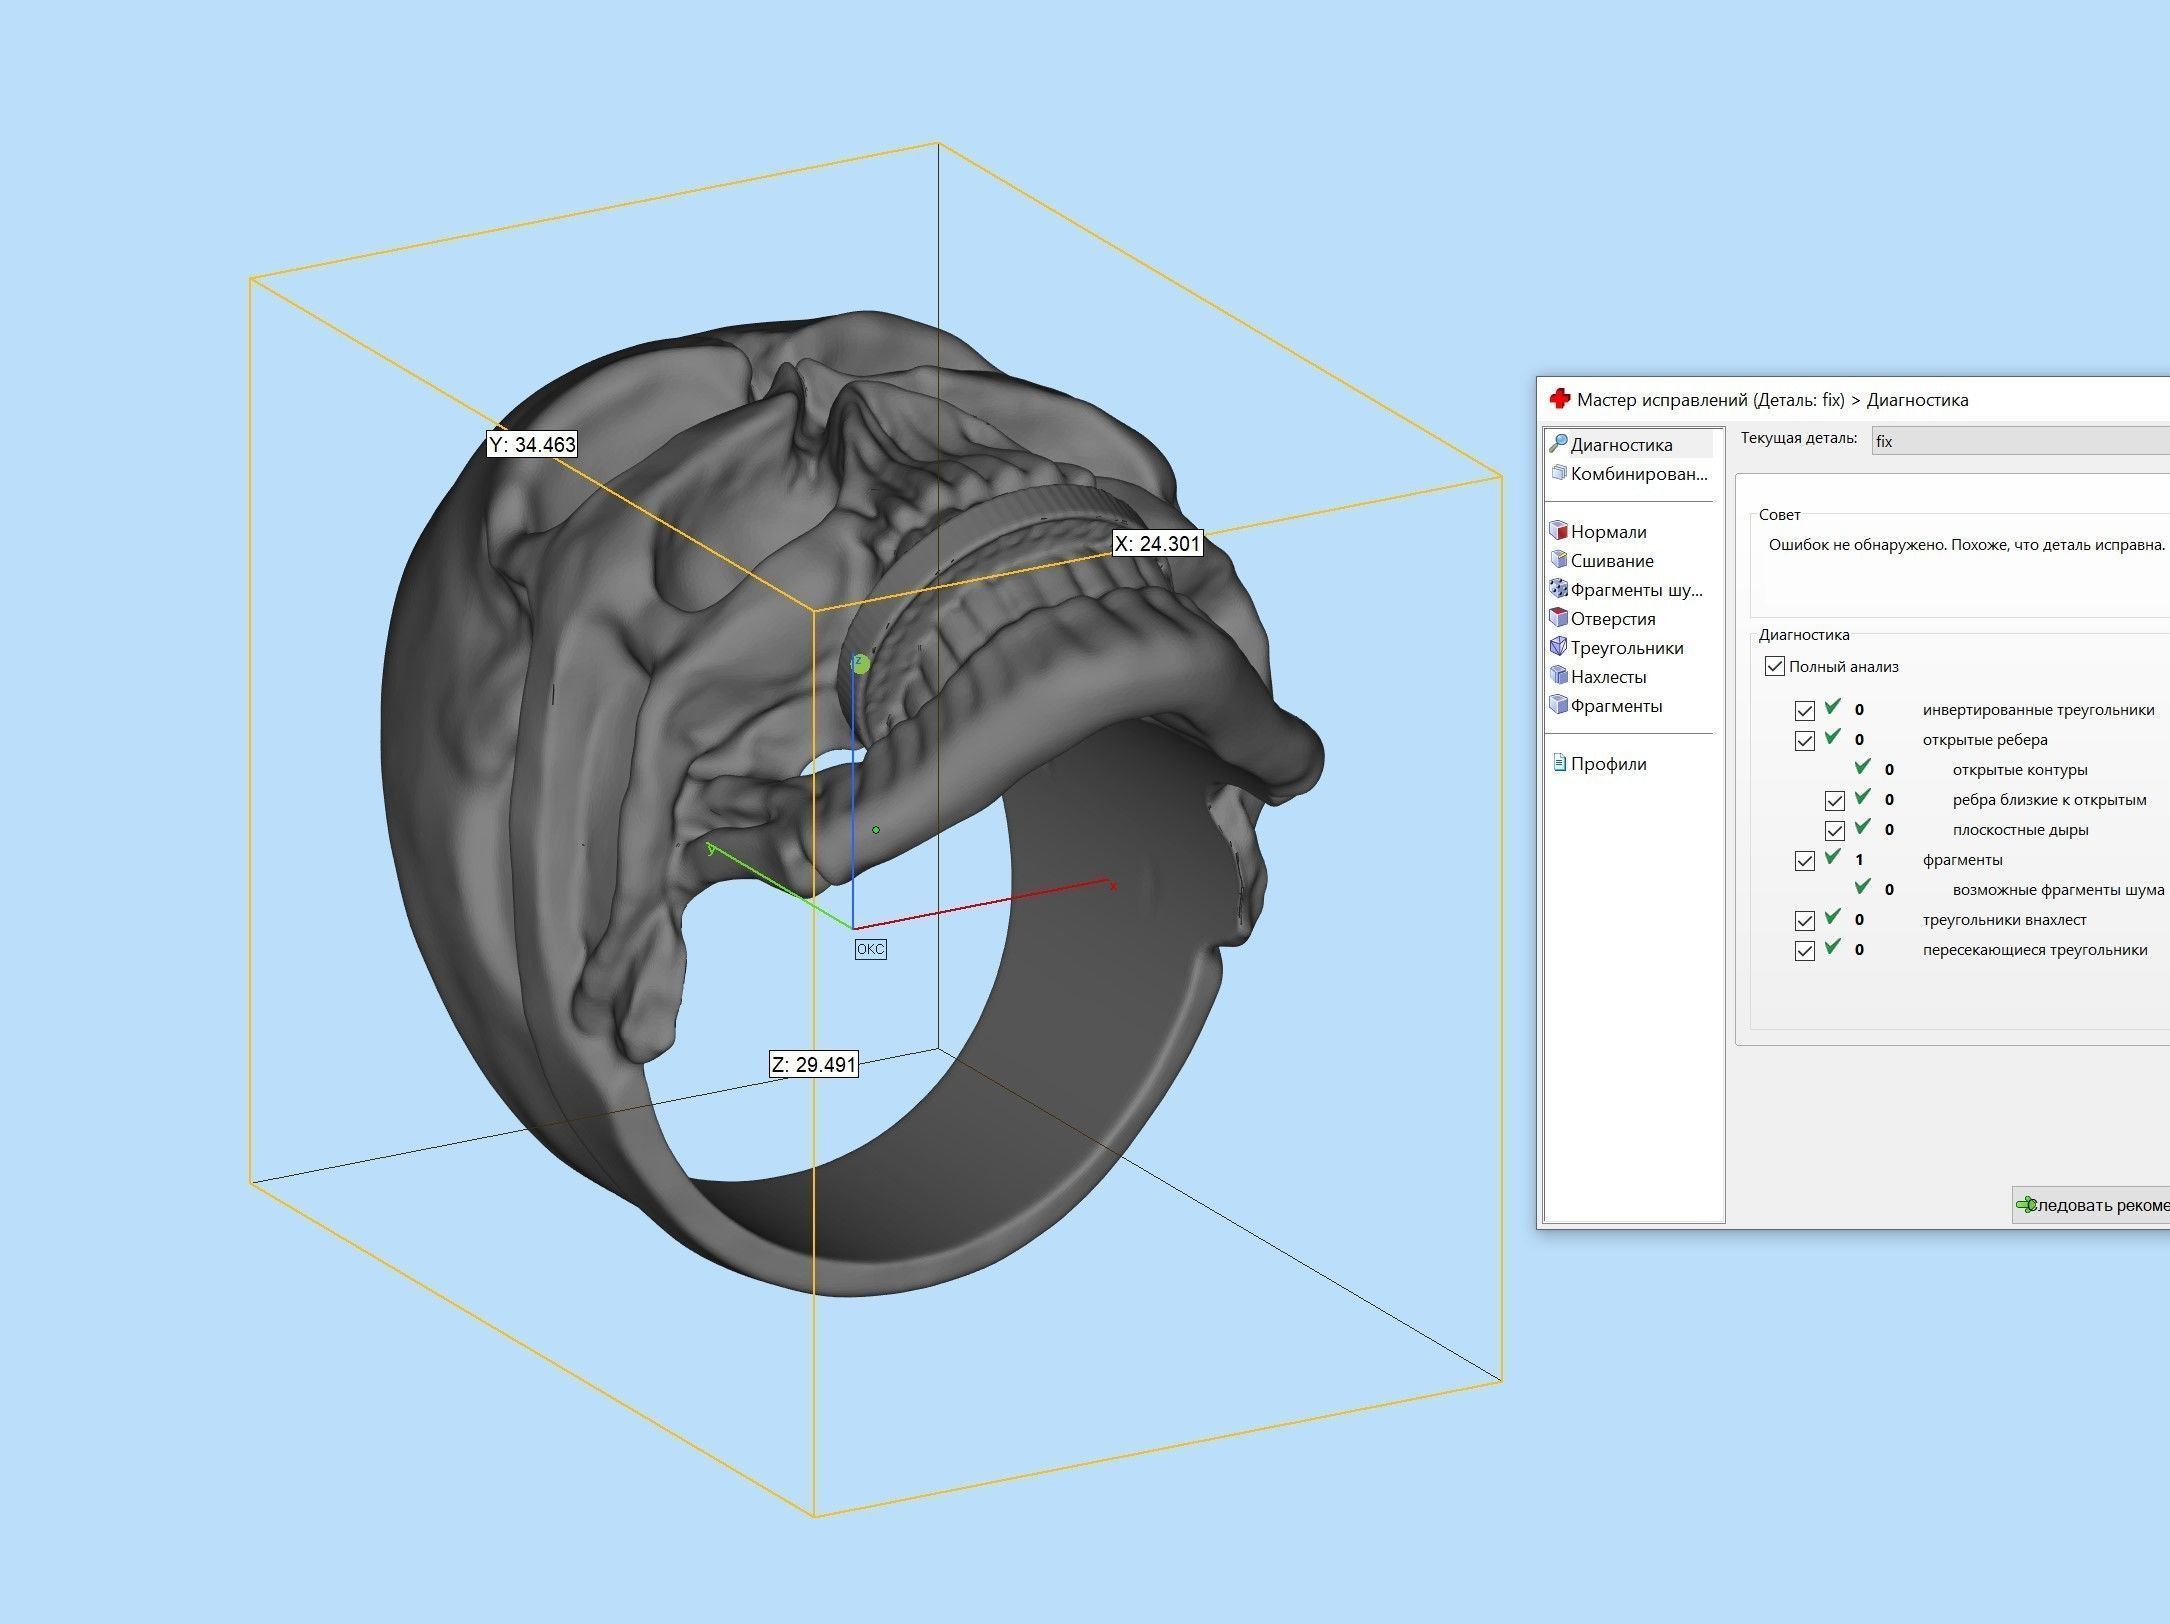Toggle пересекающиеся треугольники checkbox
2170x1624 pixels.
pyautogui.click(x=1805, y=951)
